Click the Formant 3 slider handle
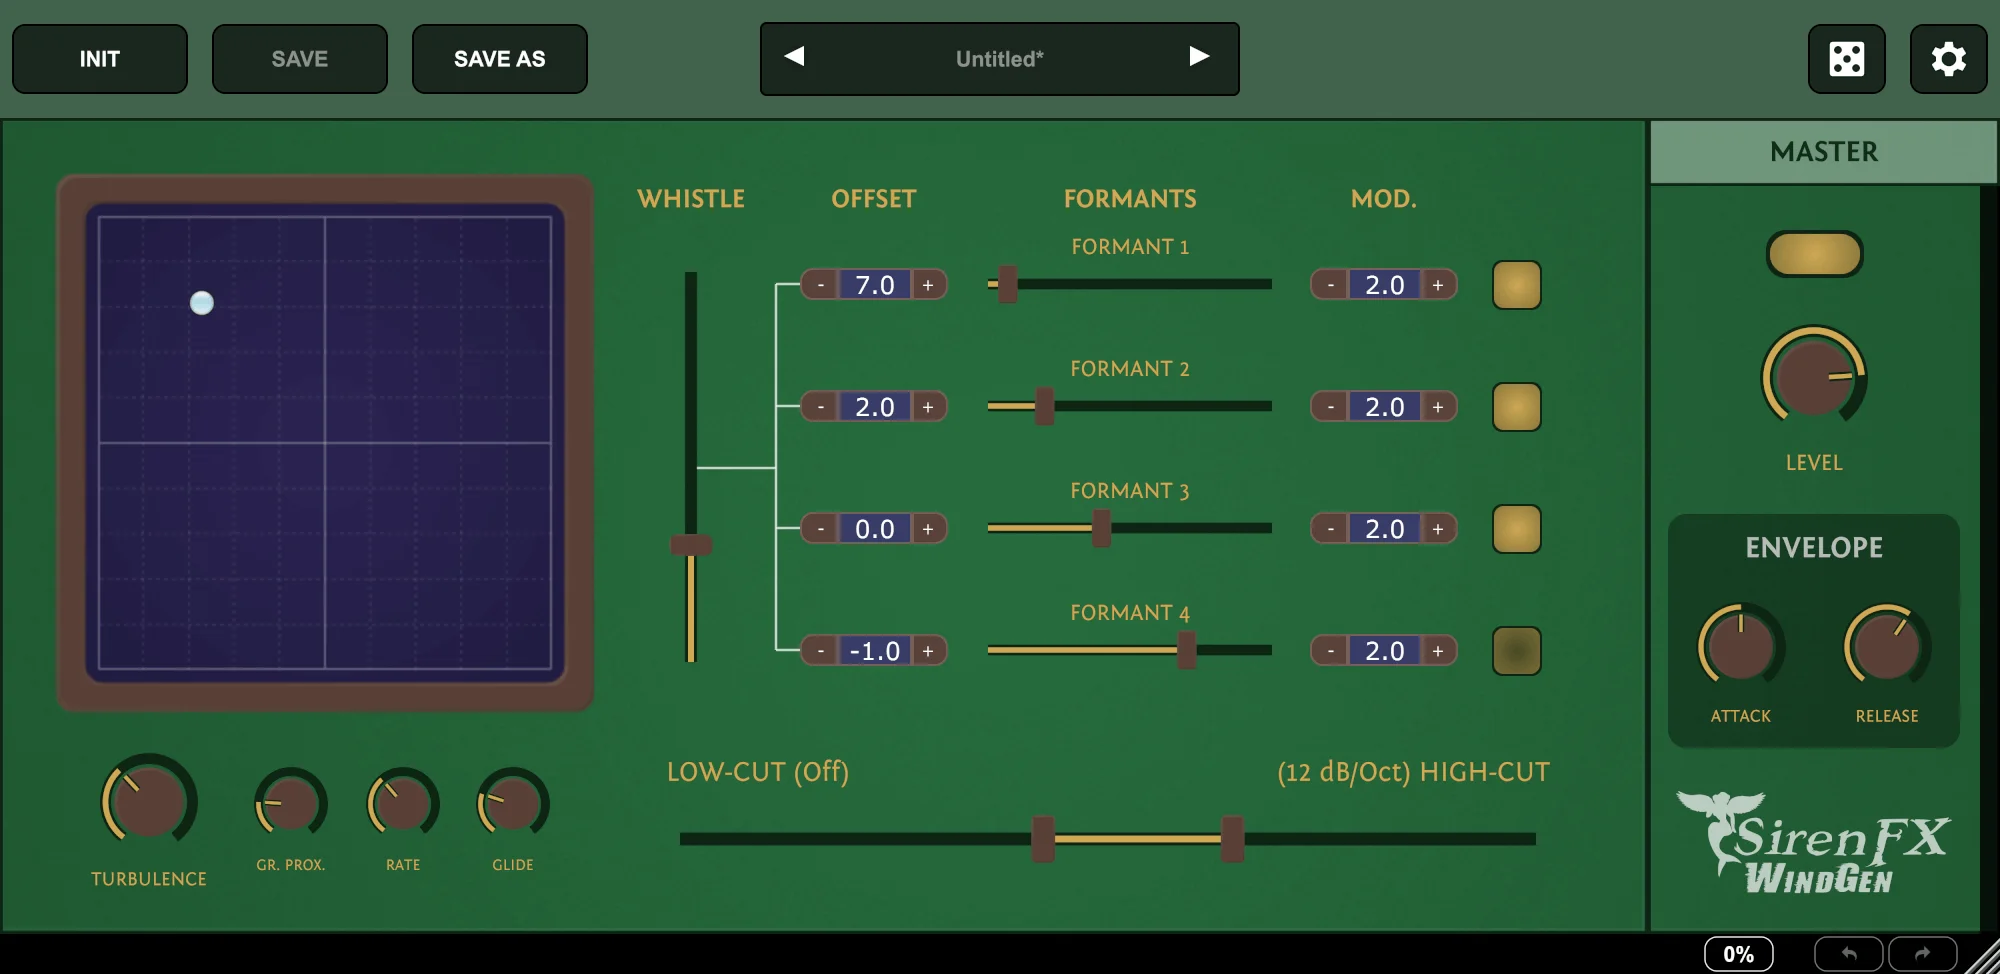Viewport: 2000px width, 974px height. tap(1101, 528)
